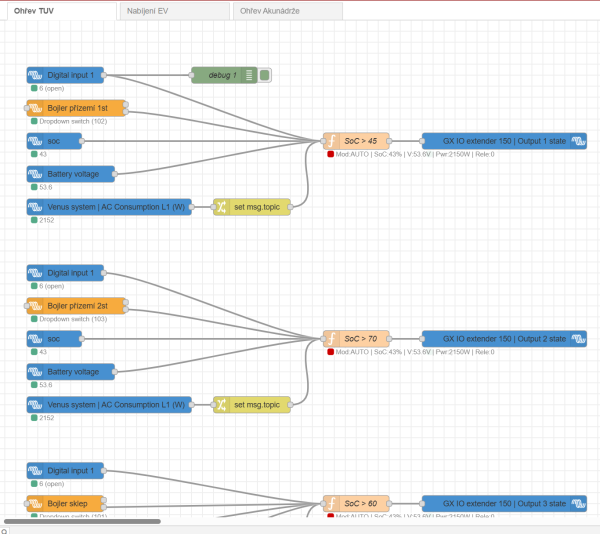The image size is (600, 534).
Task: Click the debug 1 node list icon
Action: [249, 75]
